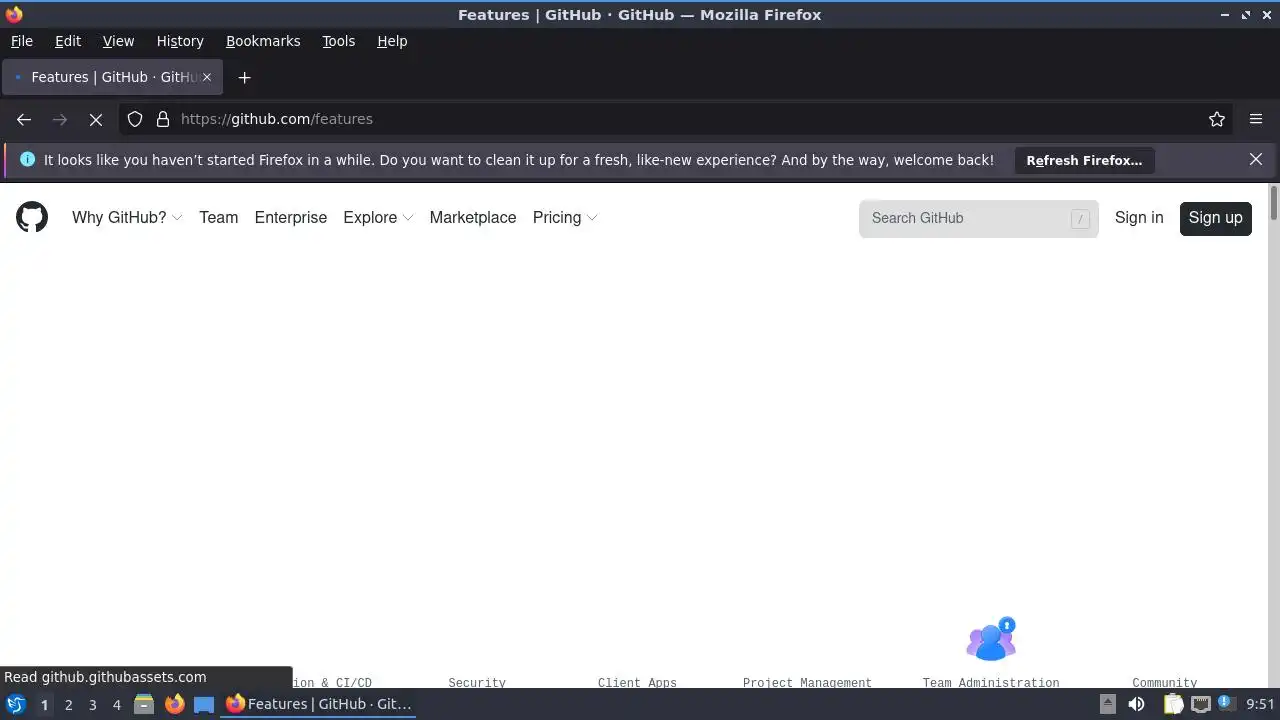This screenshot has height=720, width=1280.
Task: Open the History menu
Action: 180,41
